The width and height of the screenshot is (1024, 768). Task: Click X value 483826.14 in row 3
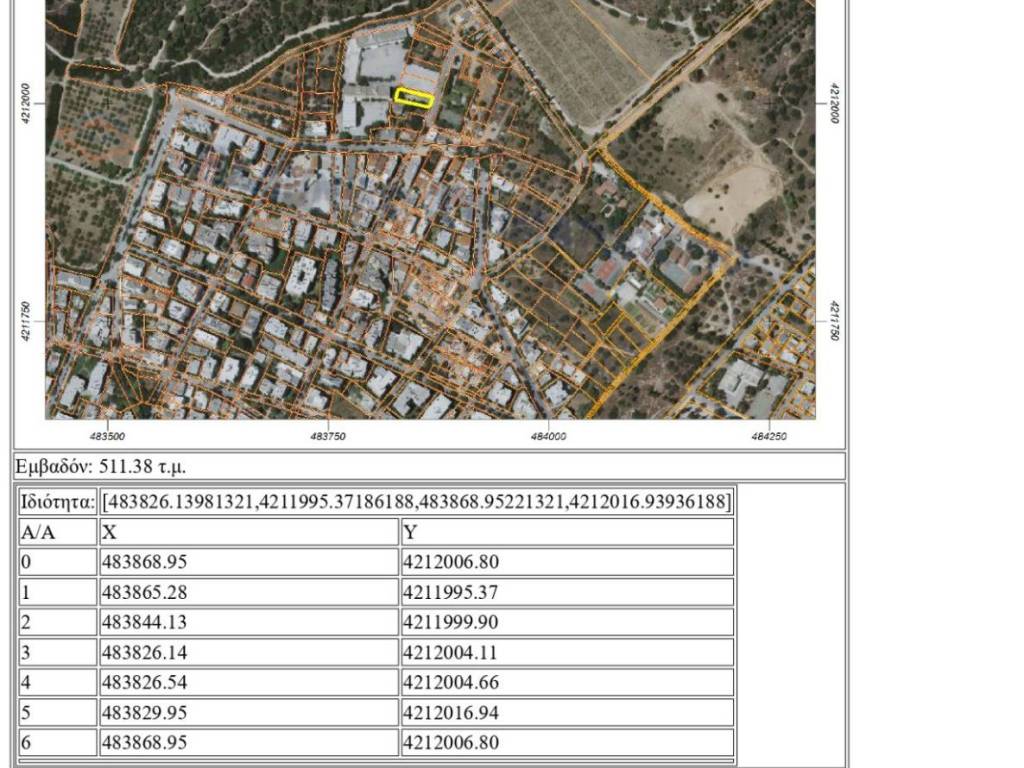(x=144, y=652)
